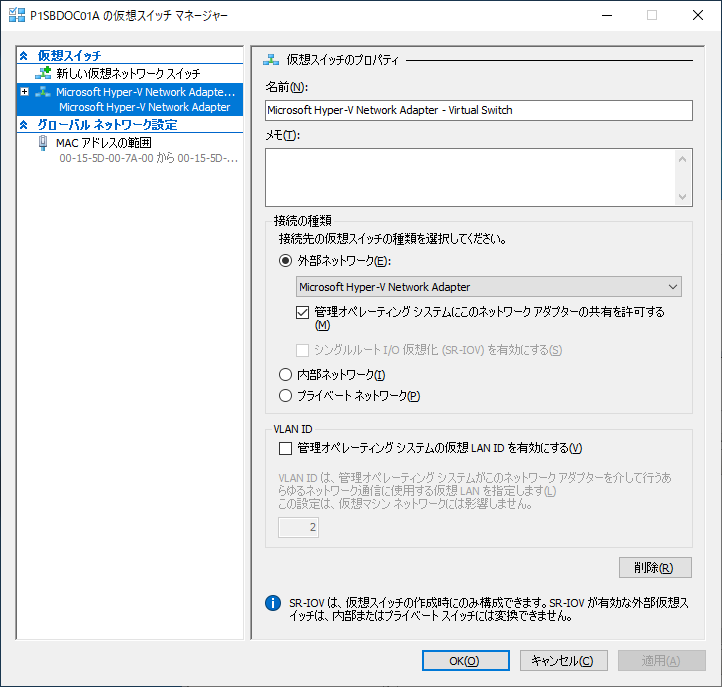Toggle SR-IOV 有効にする checkbox
This screenshot has width=722, height=687.
(x=302, y=350)
